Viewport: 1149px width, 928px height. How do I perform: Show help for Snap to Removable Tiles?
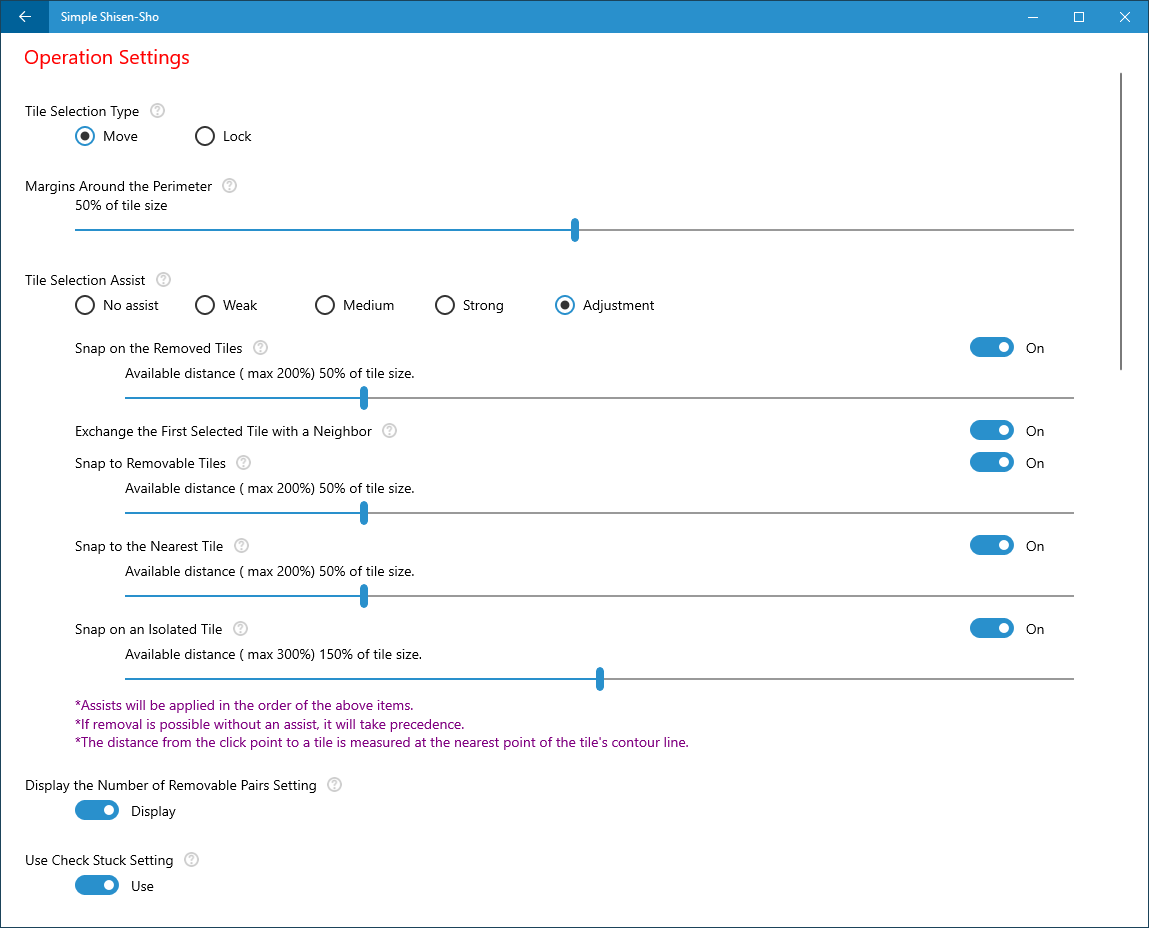[x=244, y=463]
